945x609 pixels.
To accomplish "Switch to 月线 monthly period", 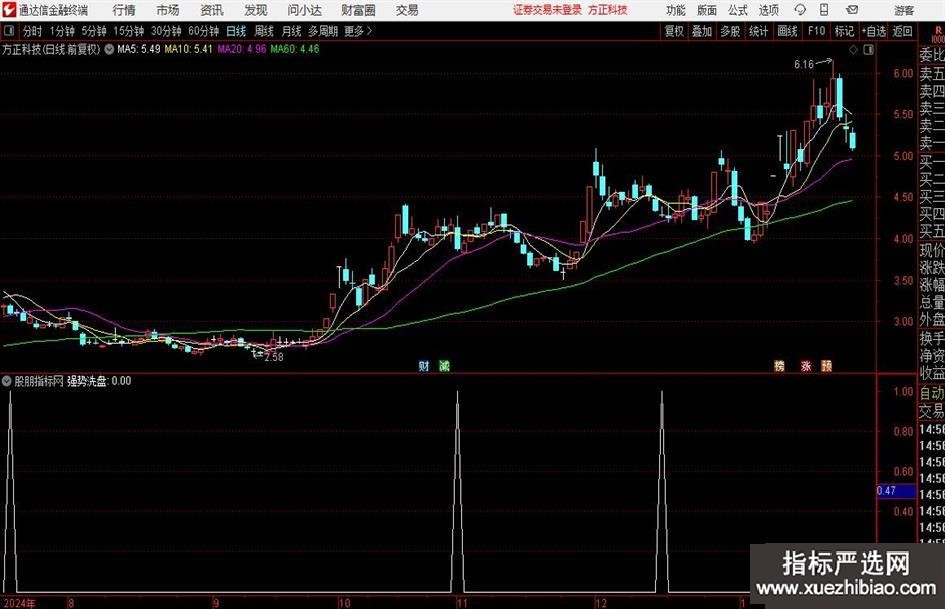I will coord(292,31).
